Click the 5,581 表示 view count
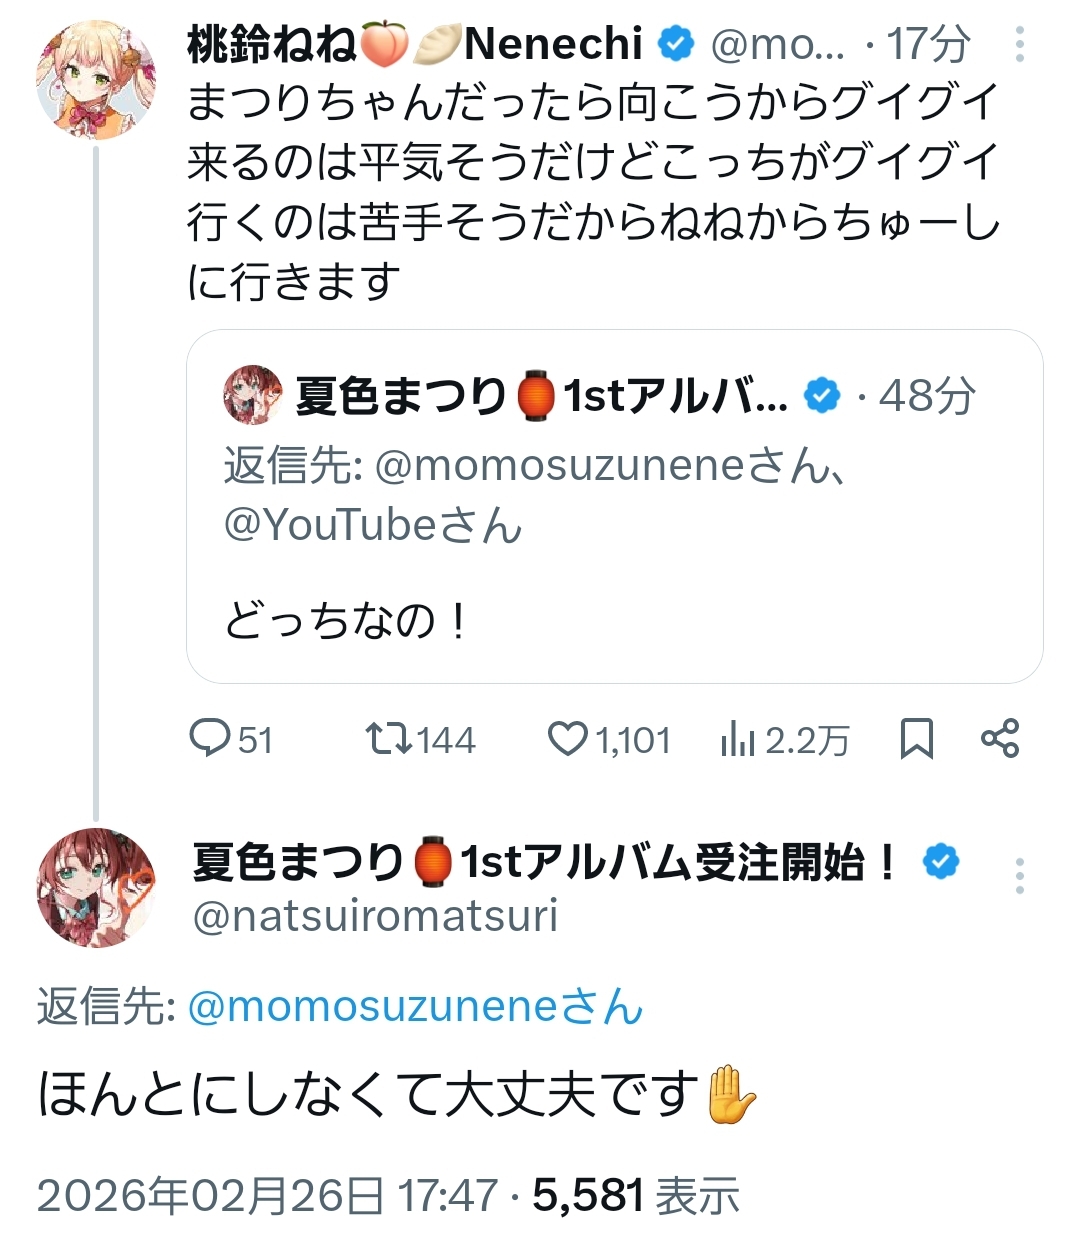The image size is (1080, 1250). coord(636,1195)
